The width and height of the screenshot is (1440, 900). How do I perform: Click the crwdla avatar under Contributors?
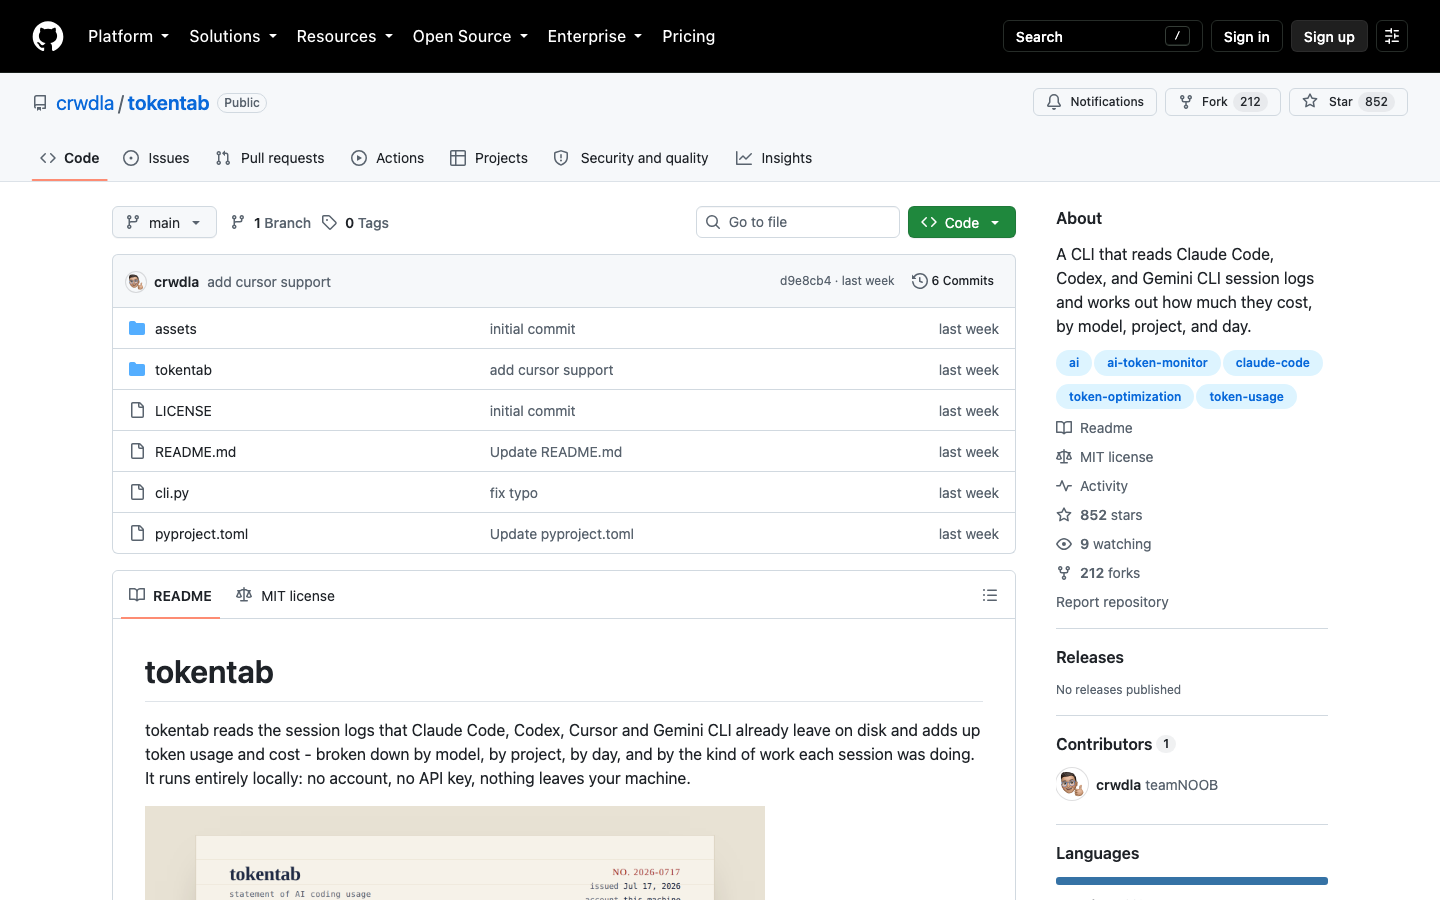[x=1072, y=785]
